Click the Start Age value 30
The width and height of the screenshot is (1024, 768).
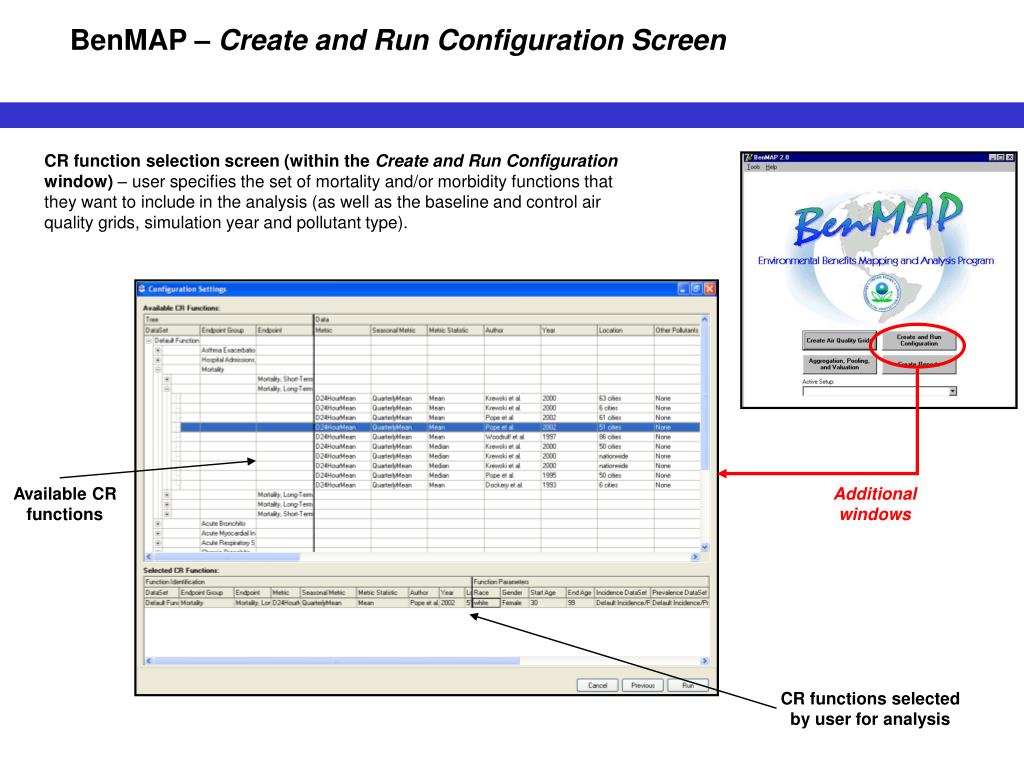547,603
